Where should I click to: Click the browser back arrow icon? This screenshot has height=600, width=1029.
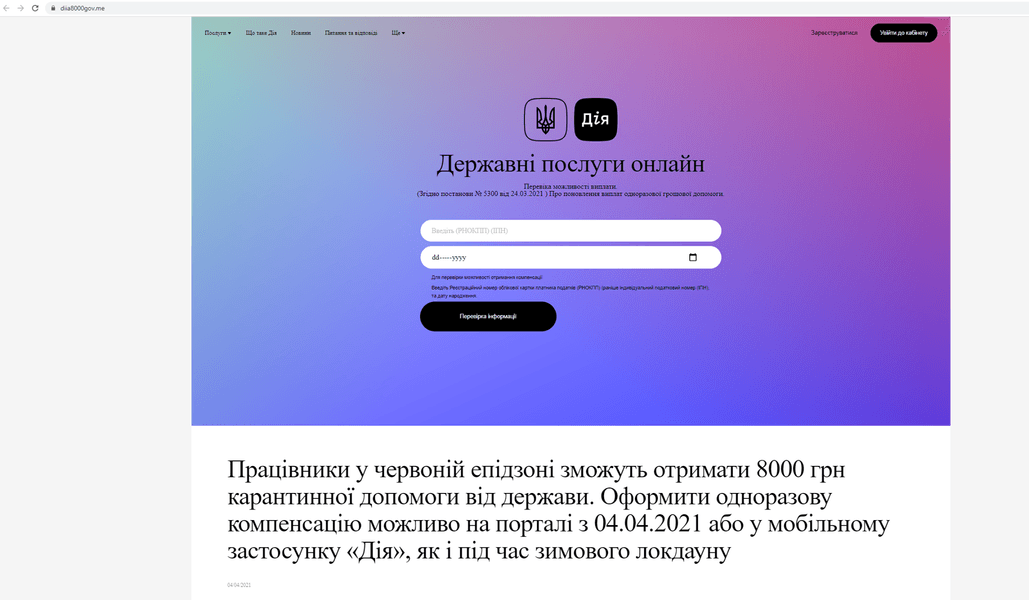(x=8, y=7)
